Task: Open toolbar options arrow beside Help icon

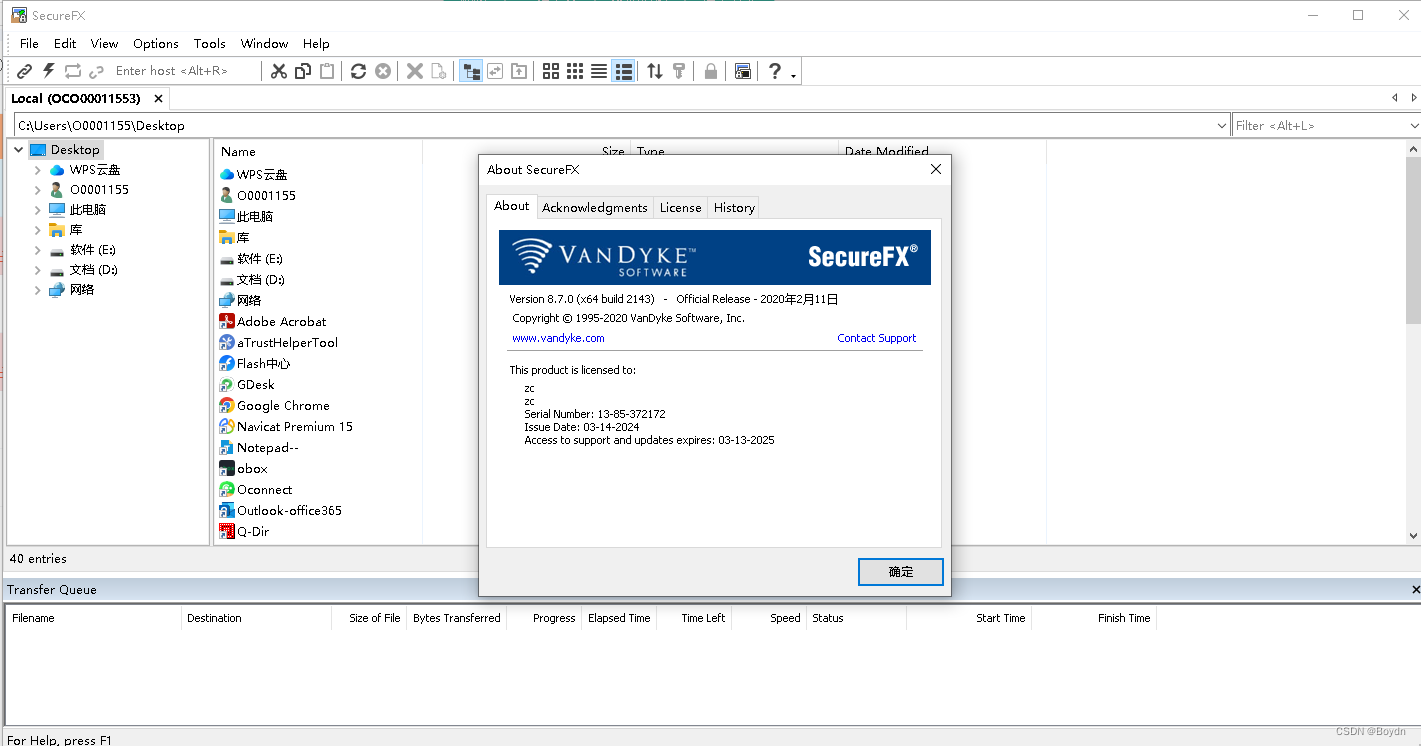Action: coord(794,75)
